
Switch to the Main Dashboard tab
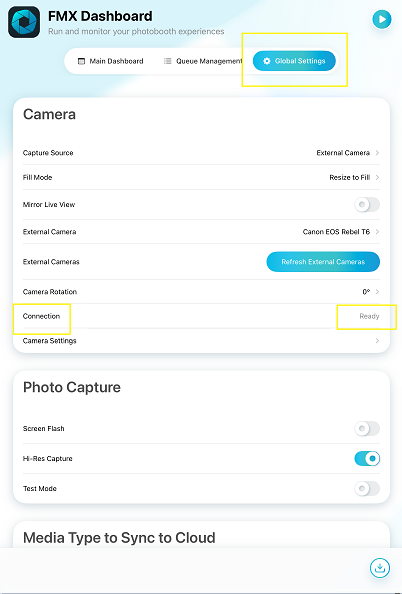click(x=111, y=61)
